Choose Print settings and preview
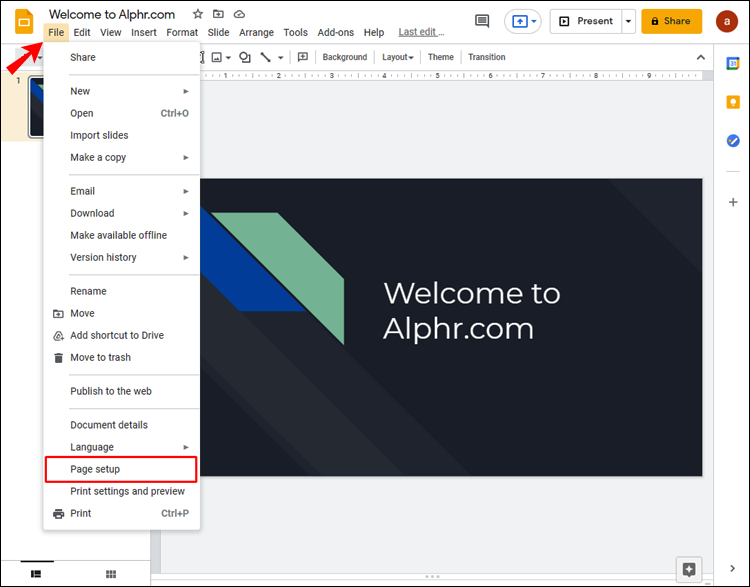Viewport: 750px width, 587px height. tap(121, 491)
